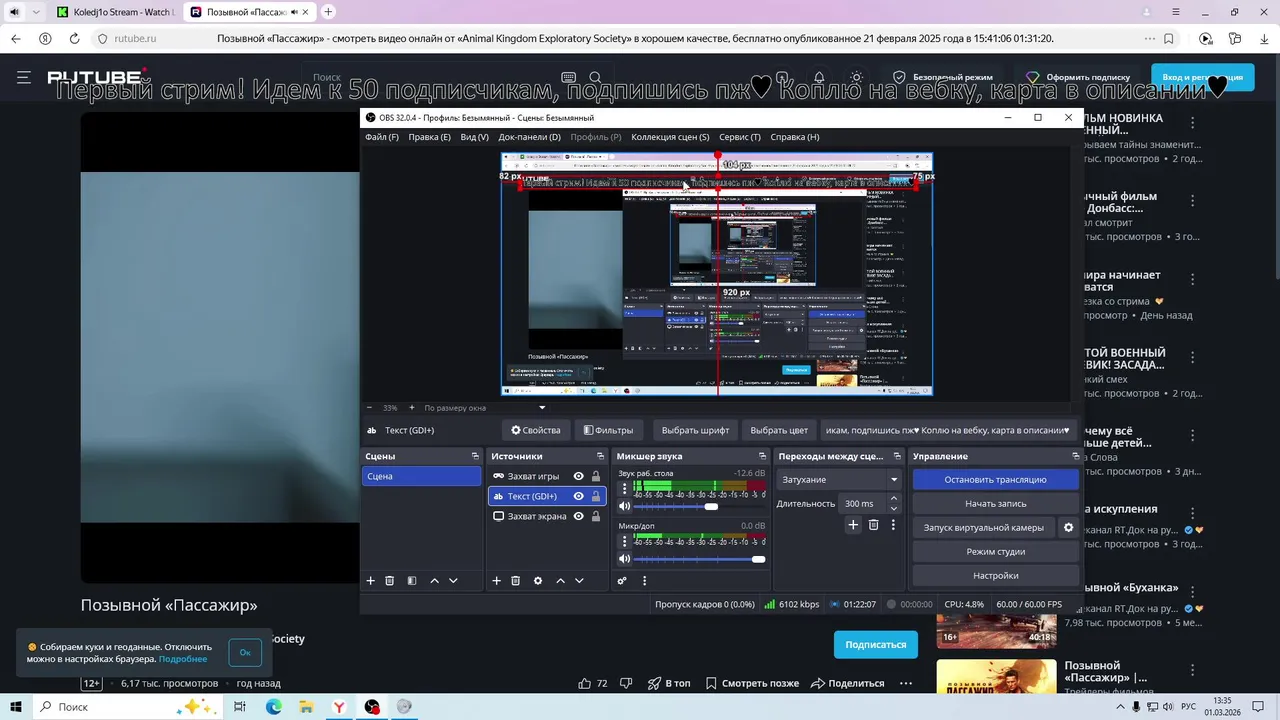Reload the page in browser toolbar
1280x720 pixels.
click(x=74, y=39)
